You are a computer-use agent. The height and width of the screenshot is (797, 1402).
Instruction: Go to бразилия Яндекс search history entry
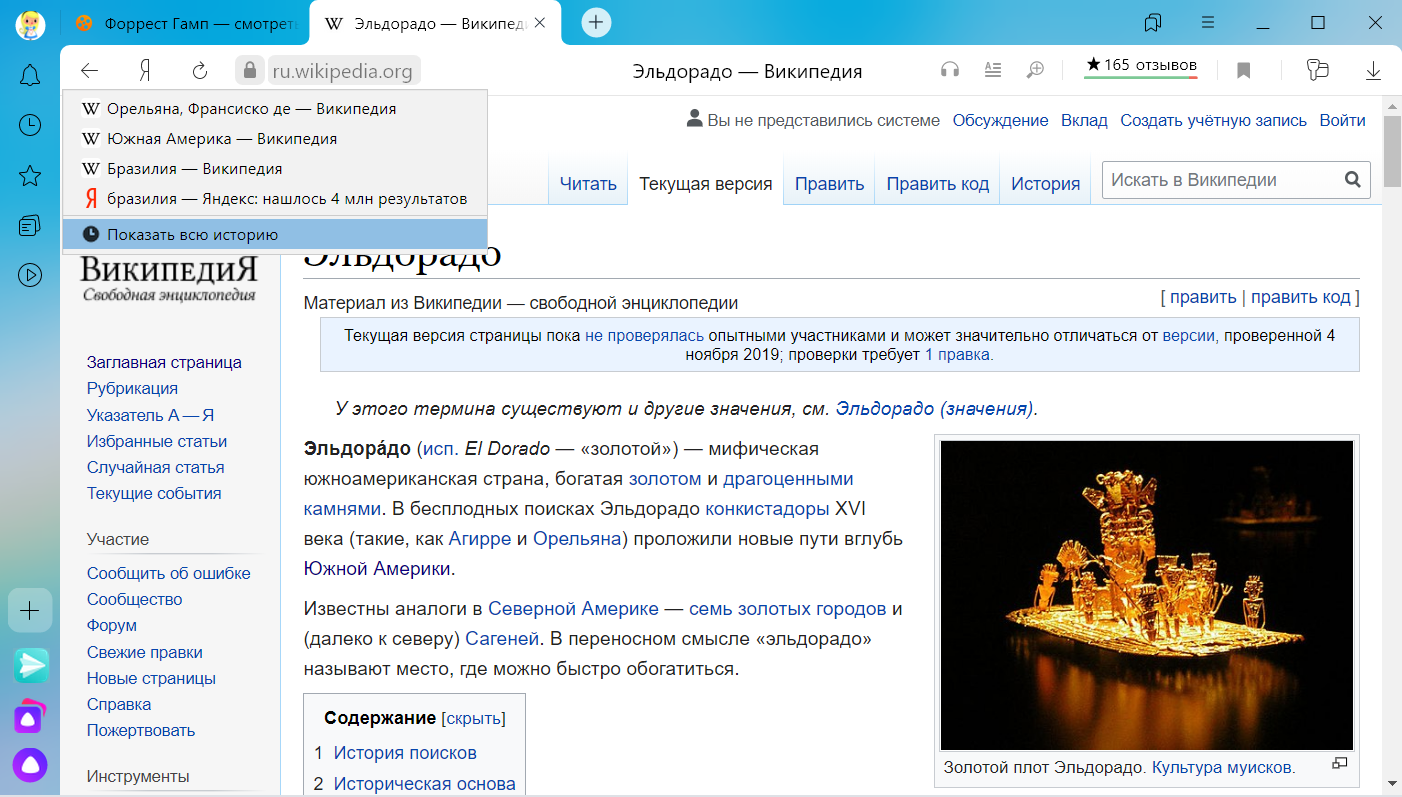[x=275, y=199]
